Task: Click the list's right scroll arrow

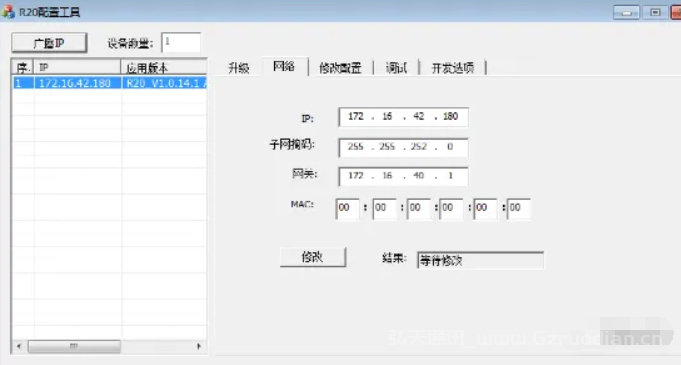Action: tap(199, 346)
